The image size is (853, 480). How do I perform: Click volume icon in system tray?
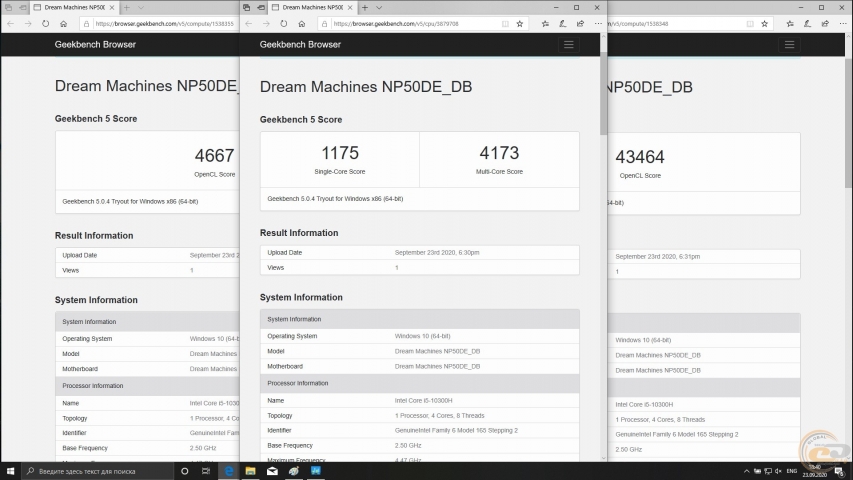778,471
